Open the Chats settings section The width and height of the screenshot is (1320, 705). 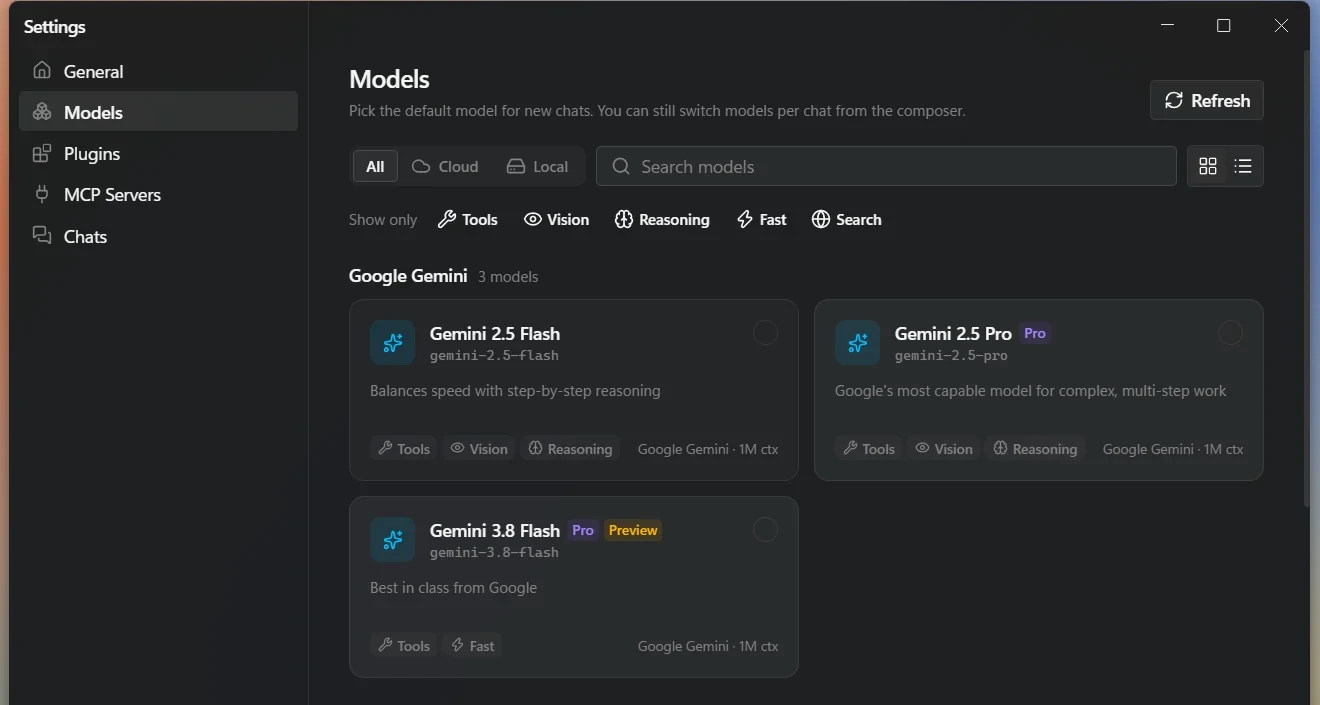pos(158,236)
